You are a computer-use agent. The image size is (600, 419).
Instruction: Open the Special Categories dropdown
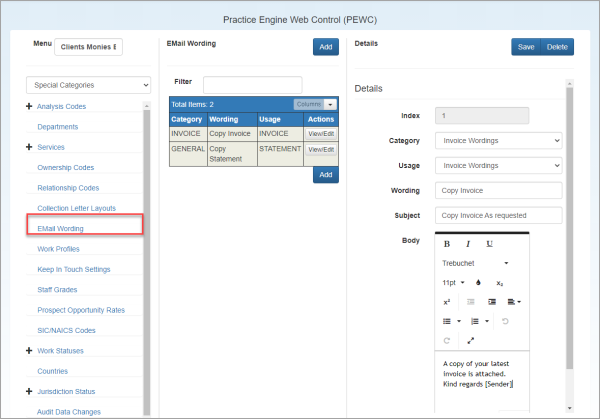click(88, 85)
